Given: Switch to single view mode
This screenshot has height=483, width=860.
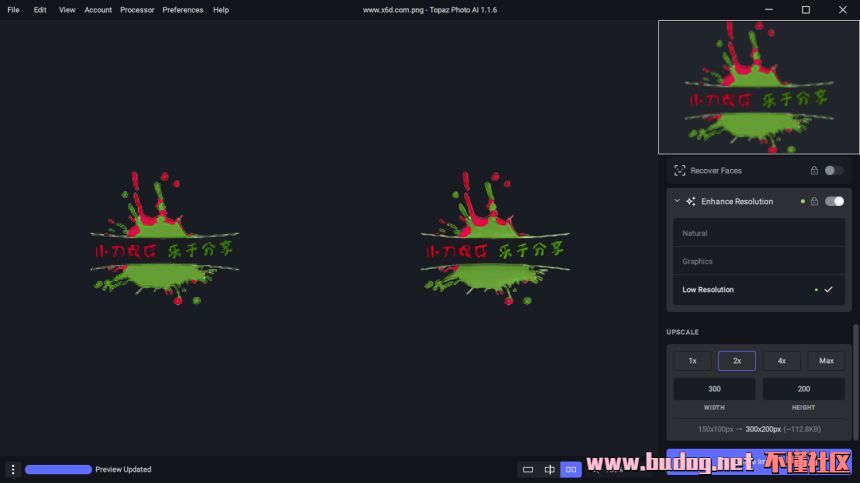Looking at the screenshot, I should point(528,469).
